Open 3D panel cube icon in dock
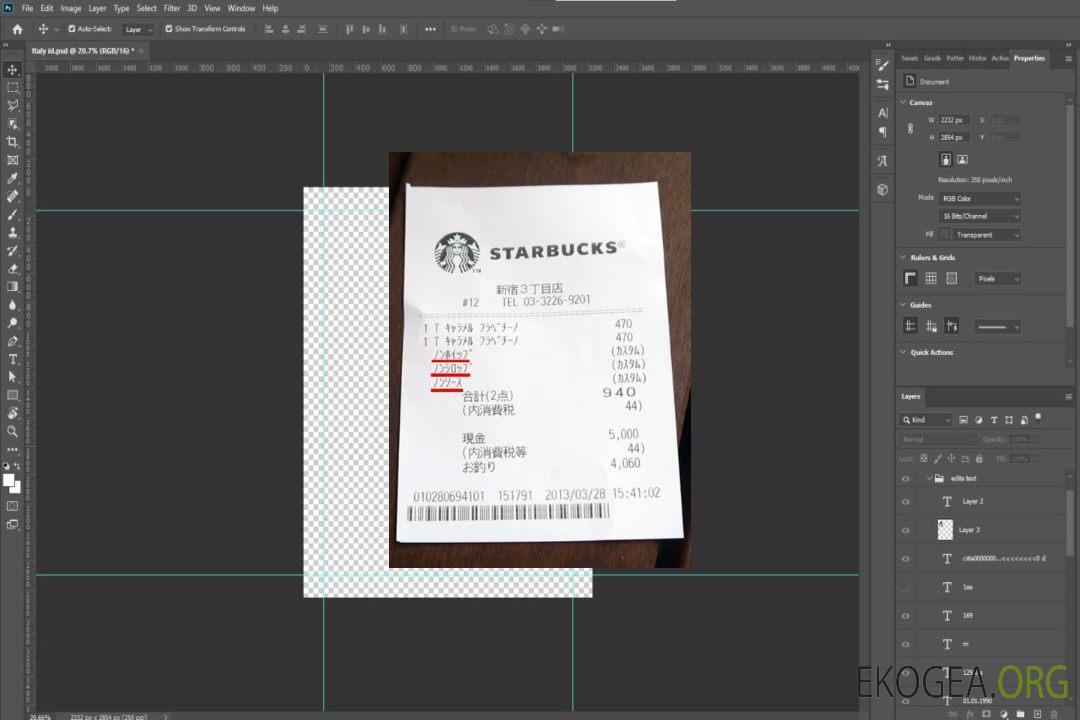Image resolution: width=1080 pixels, height=720 pixels. click(883, 189)
